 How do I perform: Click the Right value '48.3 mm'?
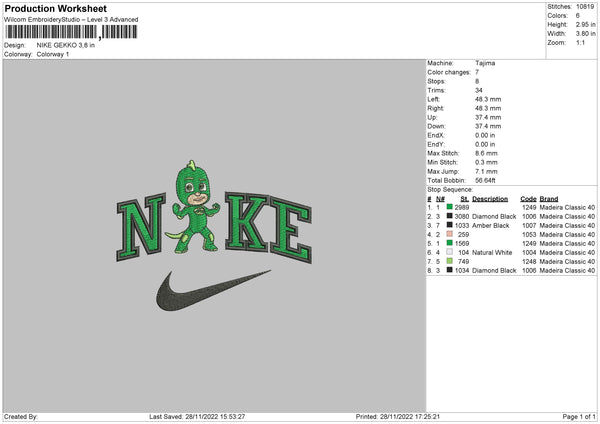[488, 108]
